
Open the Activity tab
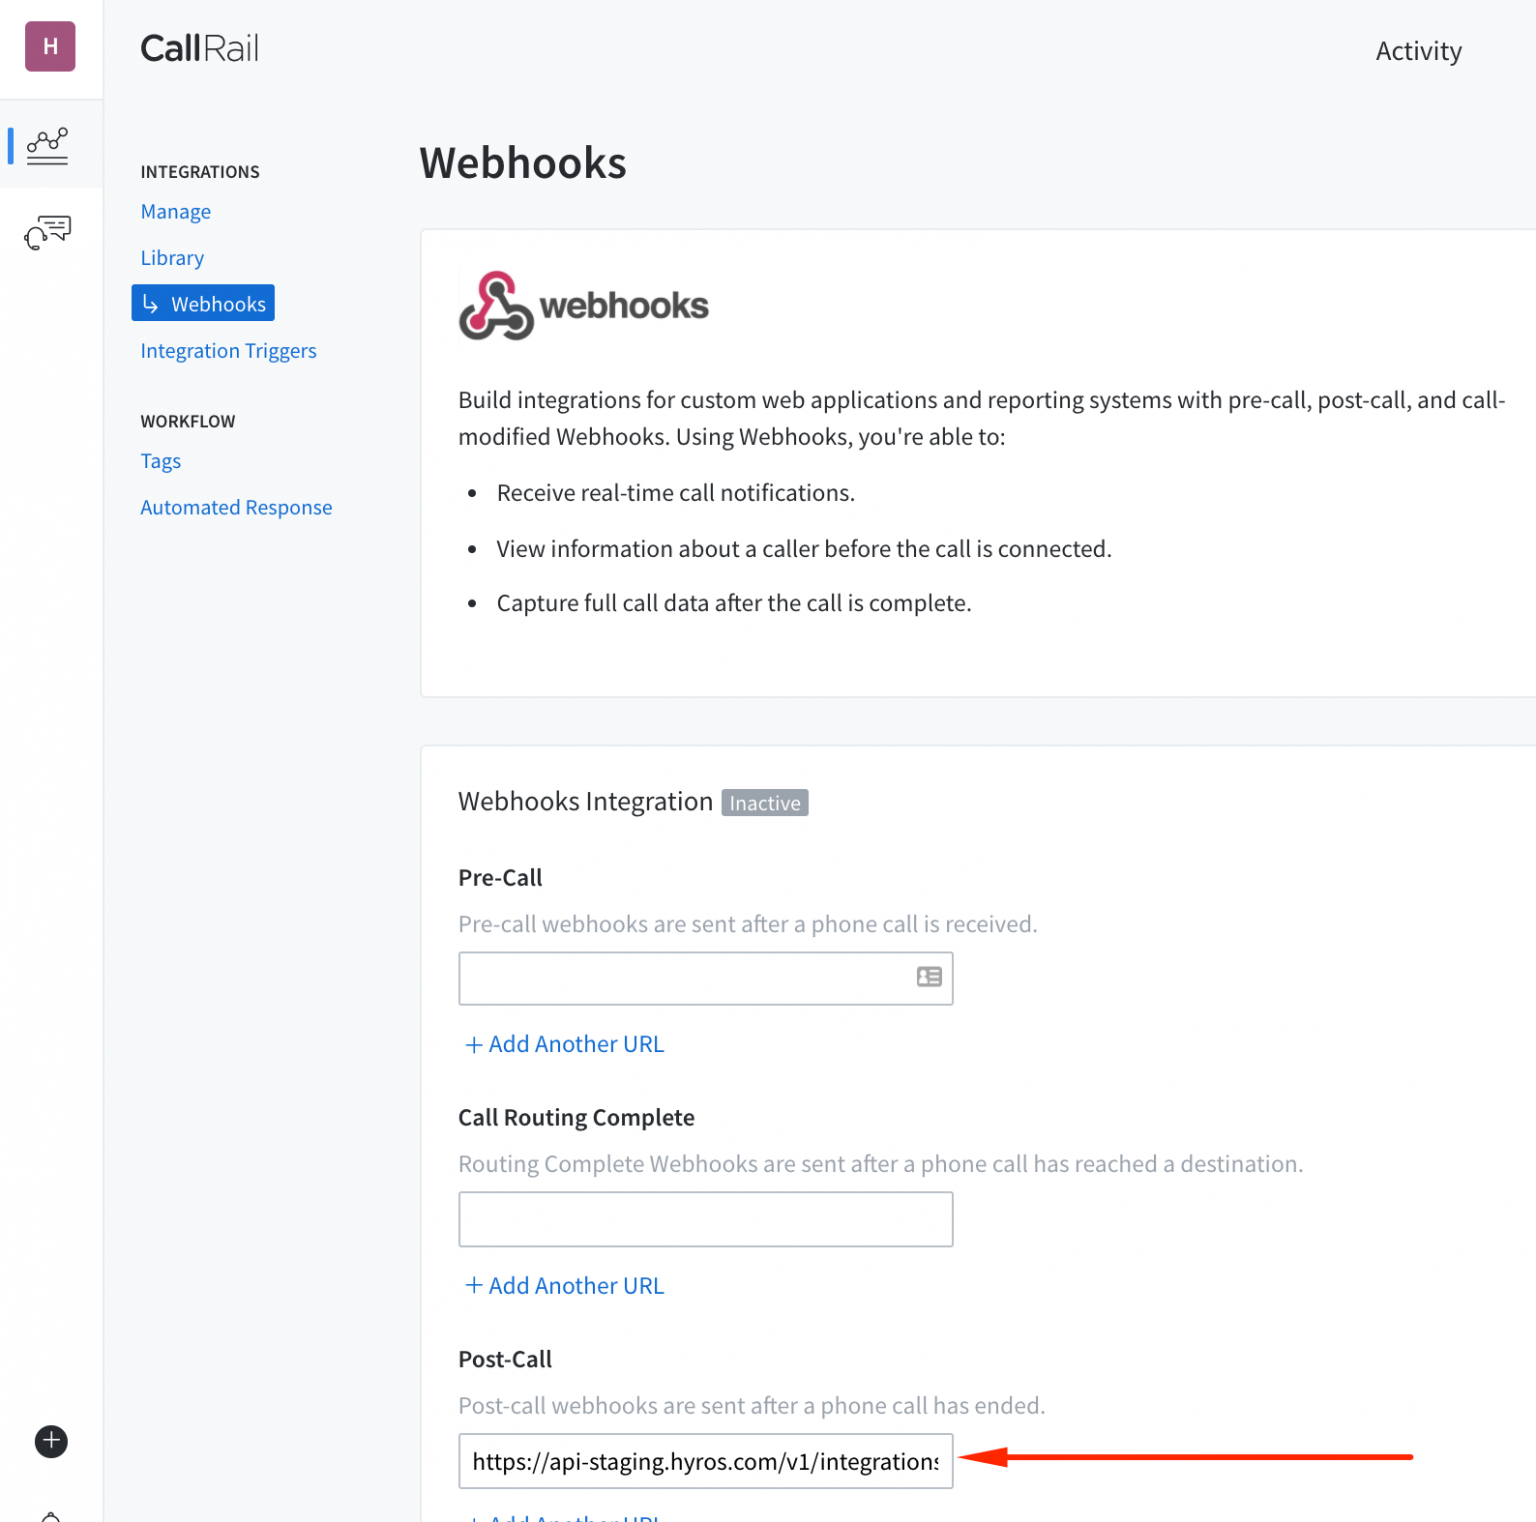[1418, 50]
